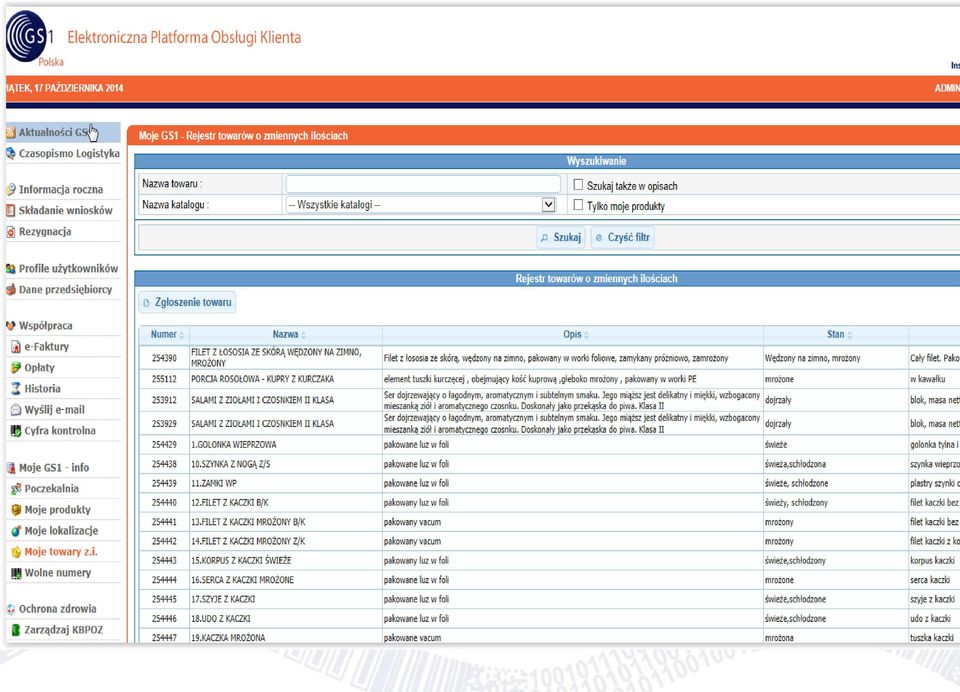Click product number 253912

point(164,401)
